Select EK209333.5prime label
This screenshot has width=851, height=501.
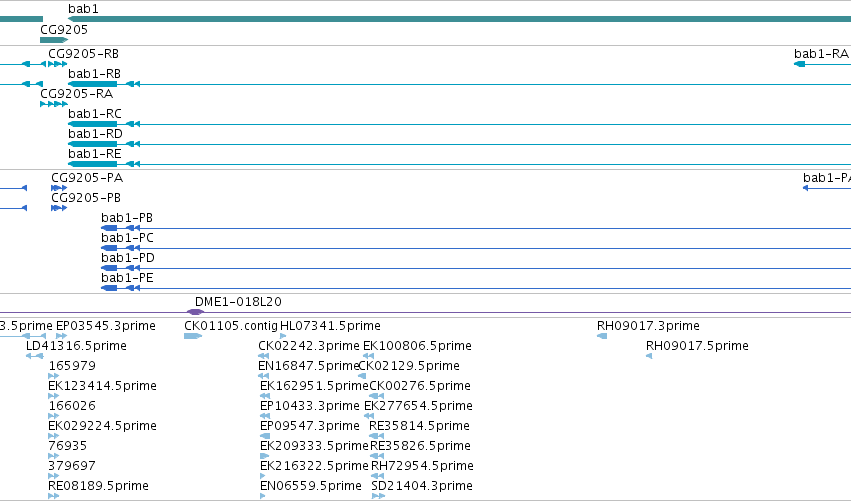(x=314, y=446)
